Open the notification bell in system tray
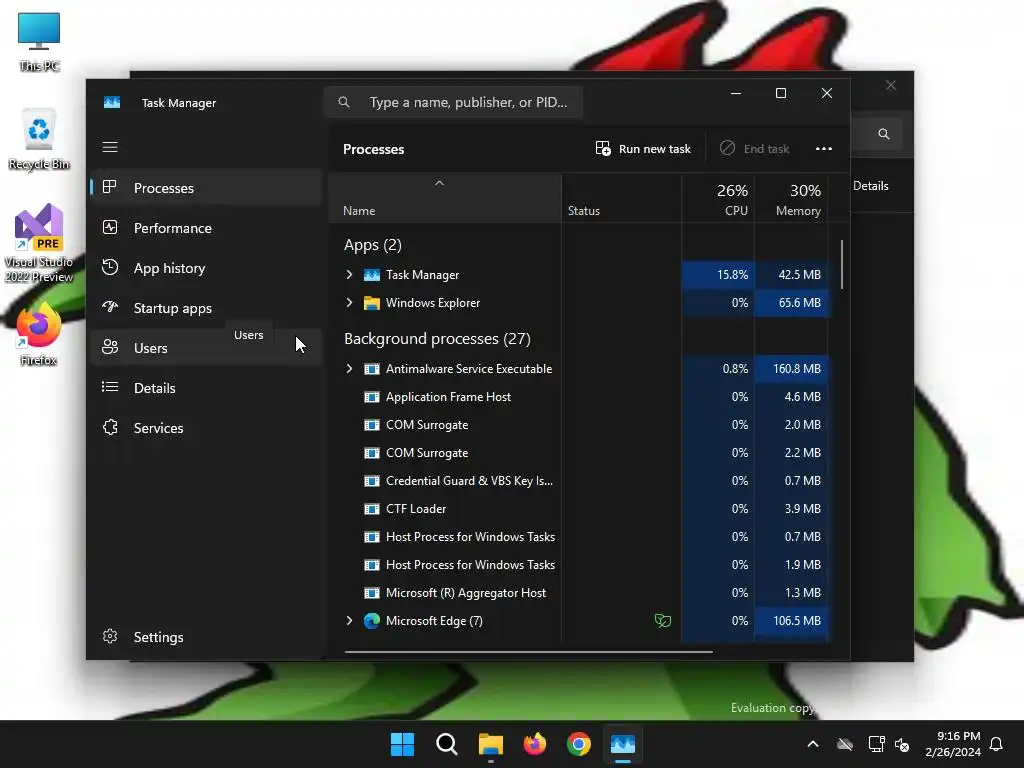 (996, 744)
